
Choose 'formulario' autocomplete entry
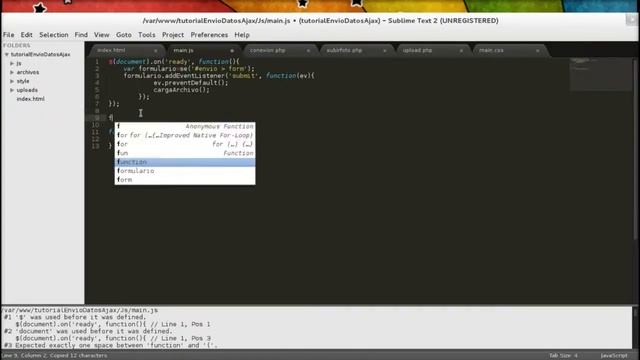pyautogui.click(x=185, y=171)
